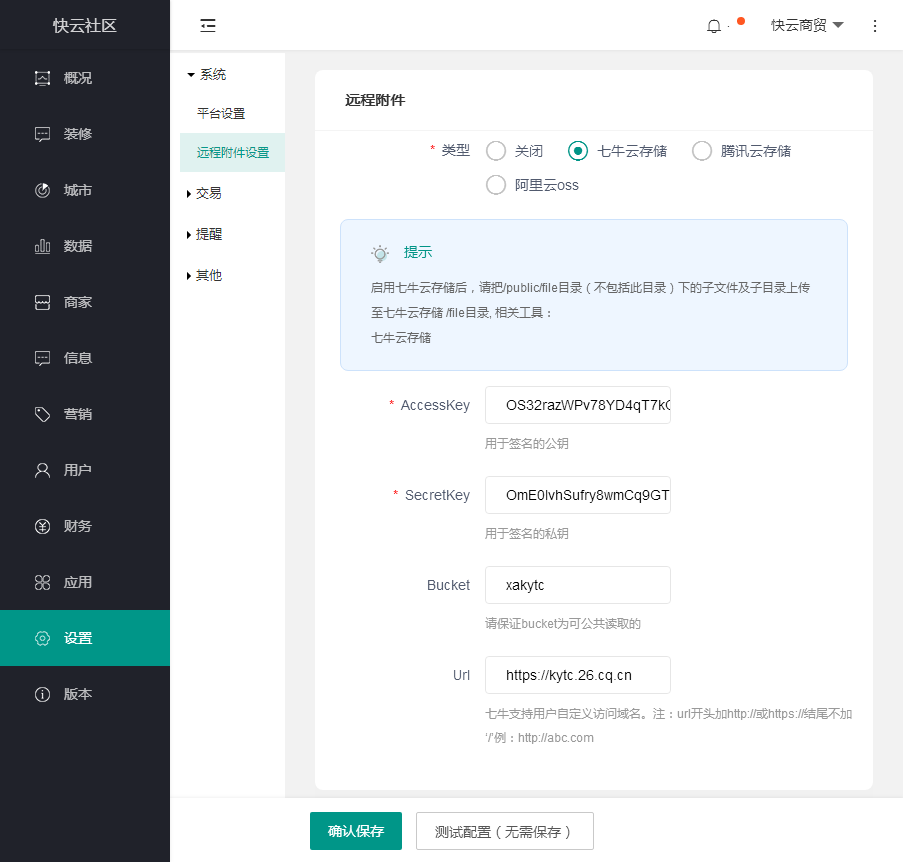903x862 pixels.
Task: Open the notification bell icon
Action: pos(713,26)
